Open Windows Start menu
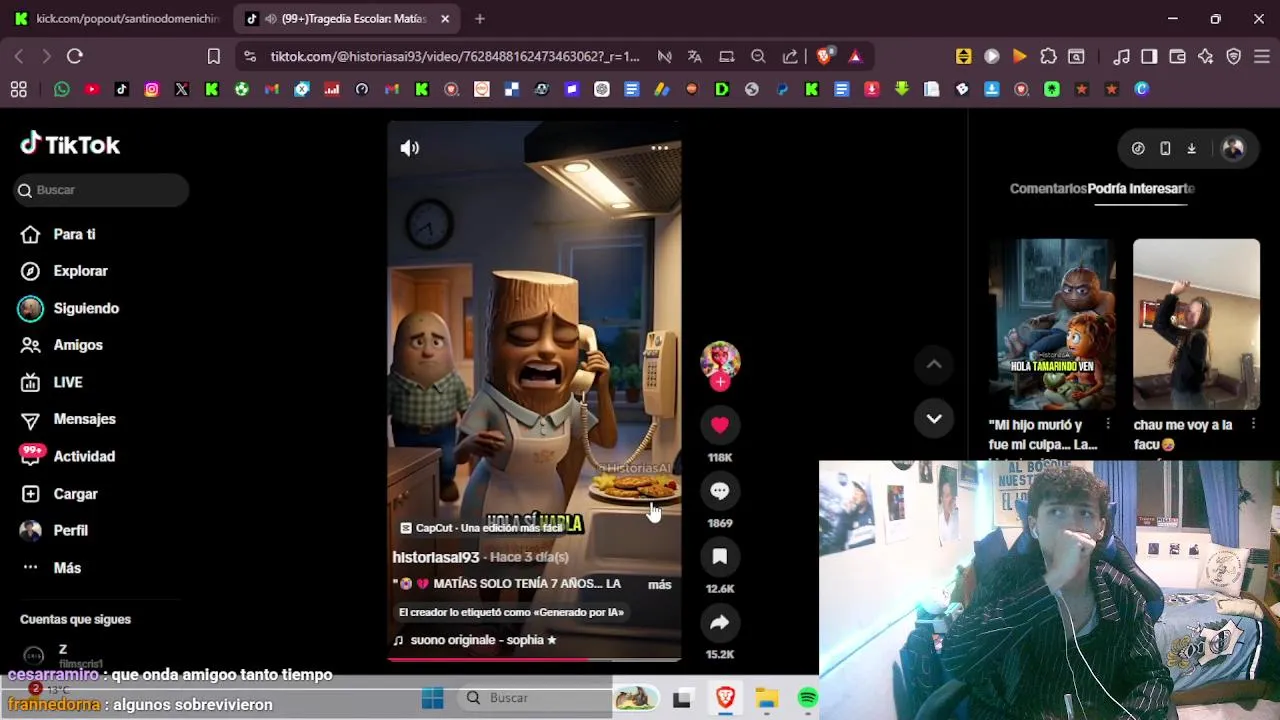Image resolution: width=1280 pixels, height=720 pixels. tap(432, 698)
